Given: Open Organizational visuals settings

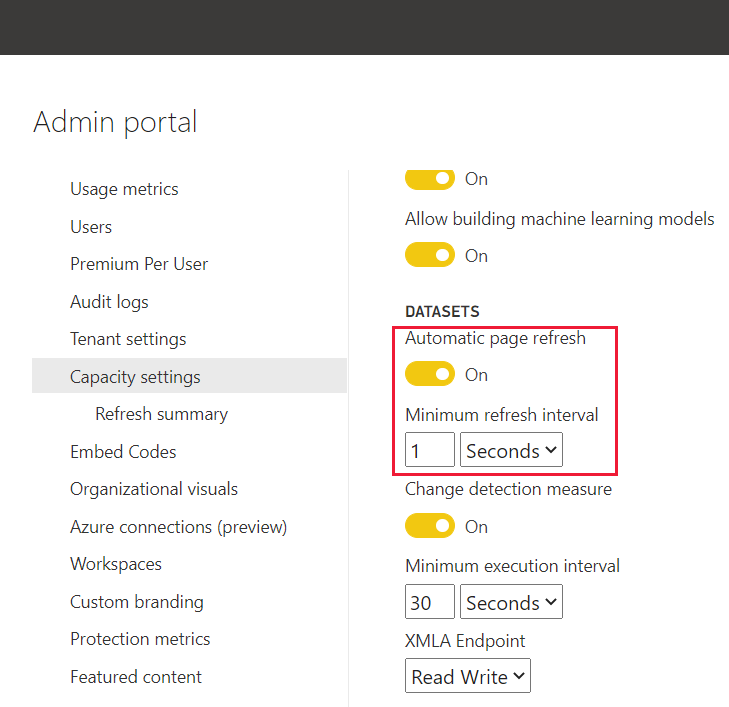Looking at the screenshot, I should 154,489.
